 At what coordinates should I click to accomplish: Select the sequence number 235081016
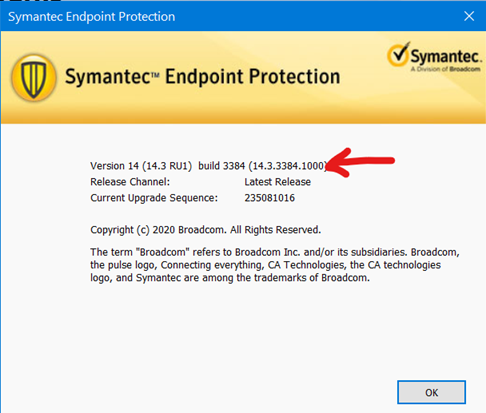[270, 198]
